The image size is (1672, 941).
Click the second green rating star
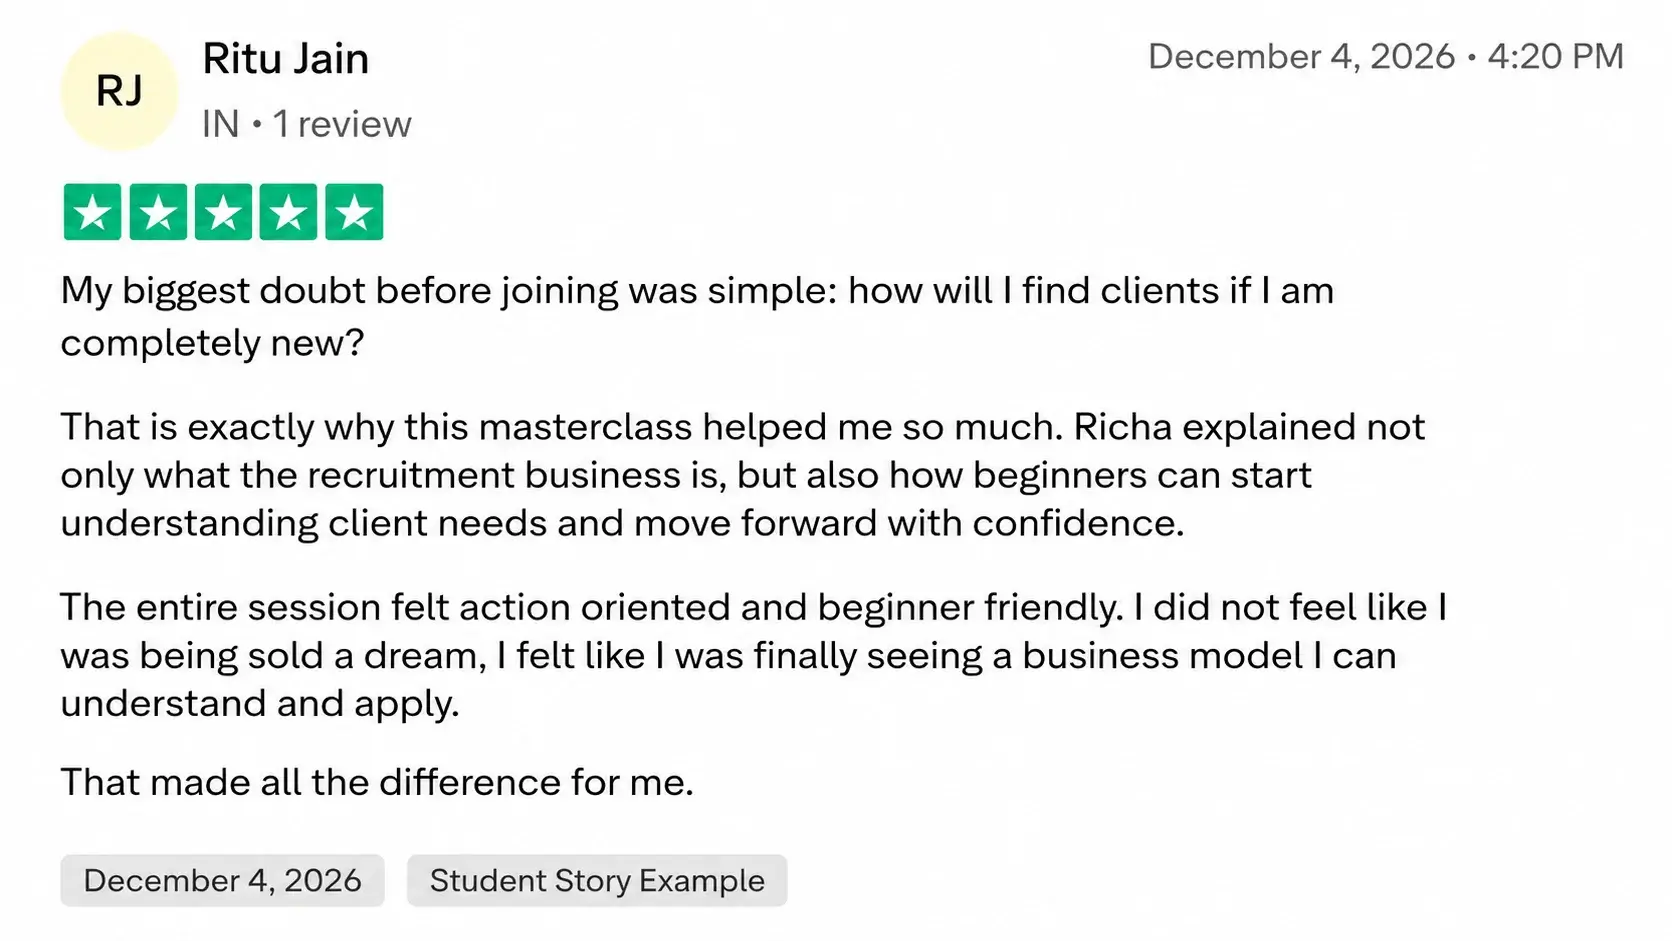[x=158, y=212]
